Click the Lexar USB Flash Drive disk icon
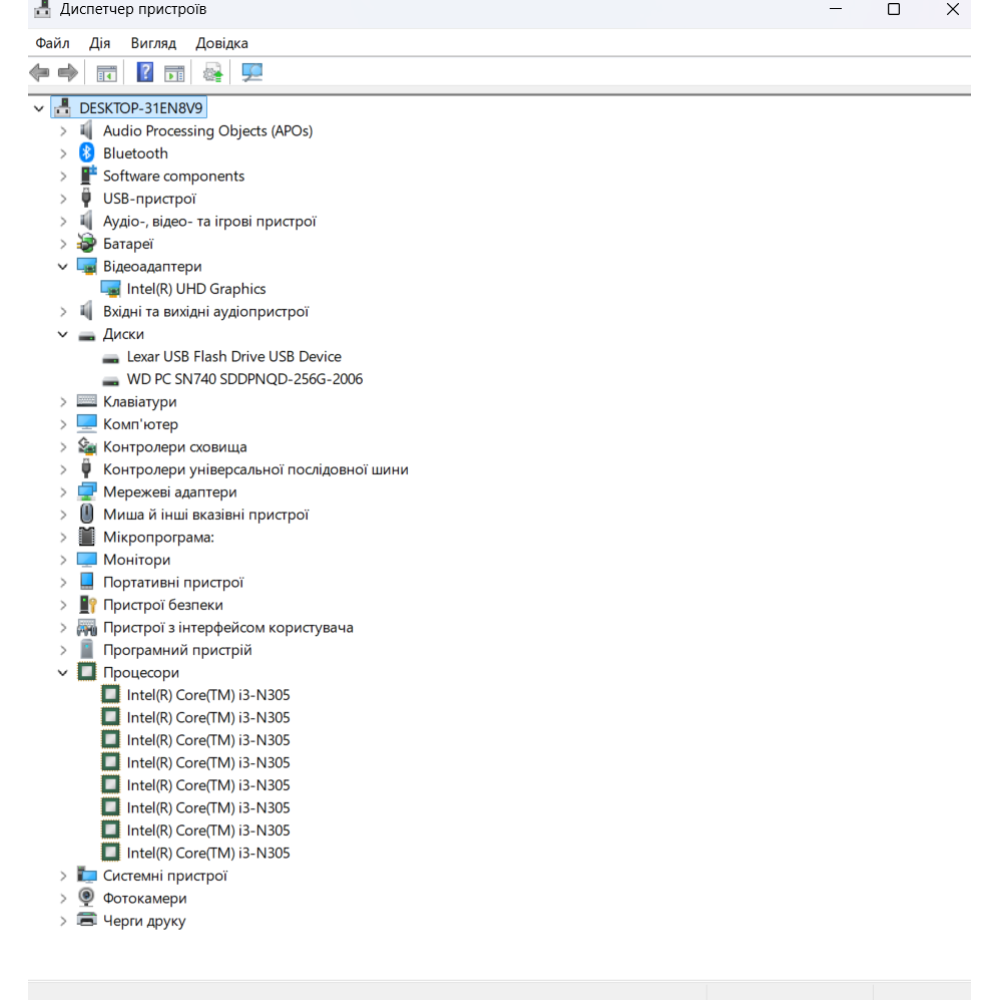 point(110,358)
